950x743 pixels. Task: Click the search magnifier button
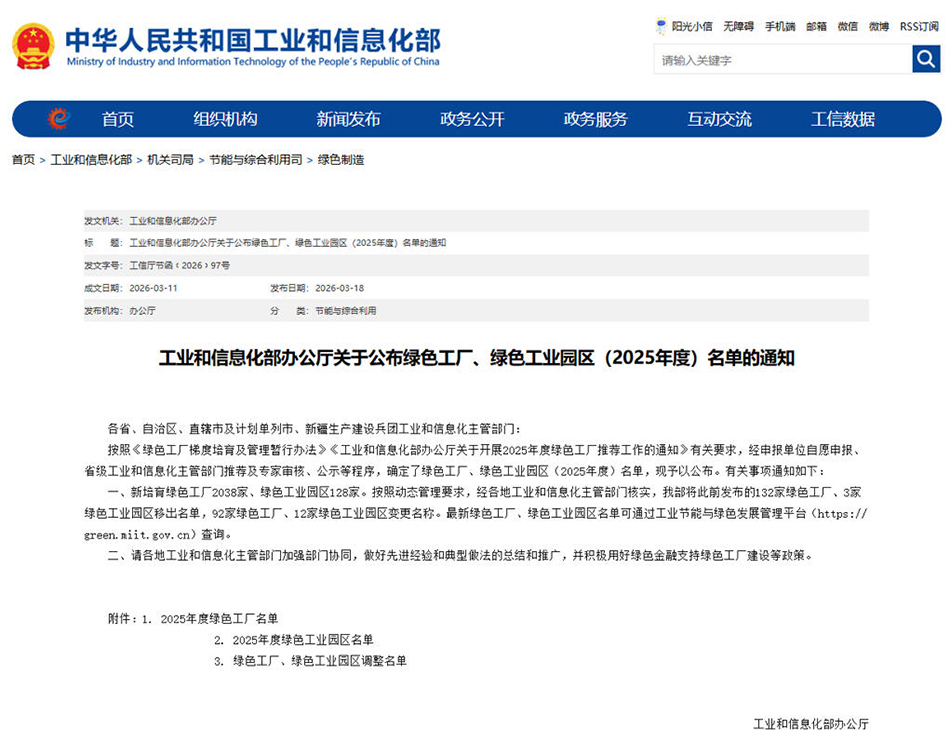point(926,59)
